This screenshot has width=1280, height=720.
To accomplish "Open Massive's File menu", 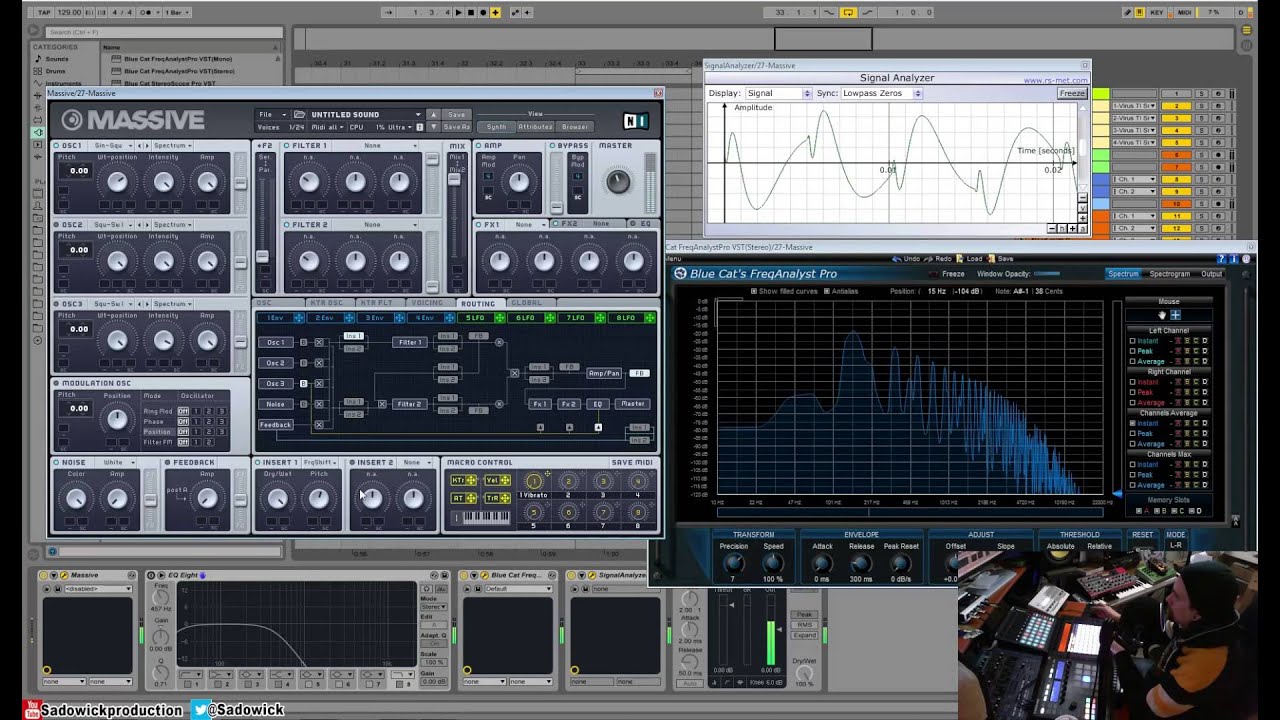I will (270, 114).
